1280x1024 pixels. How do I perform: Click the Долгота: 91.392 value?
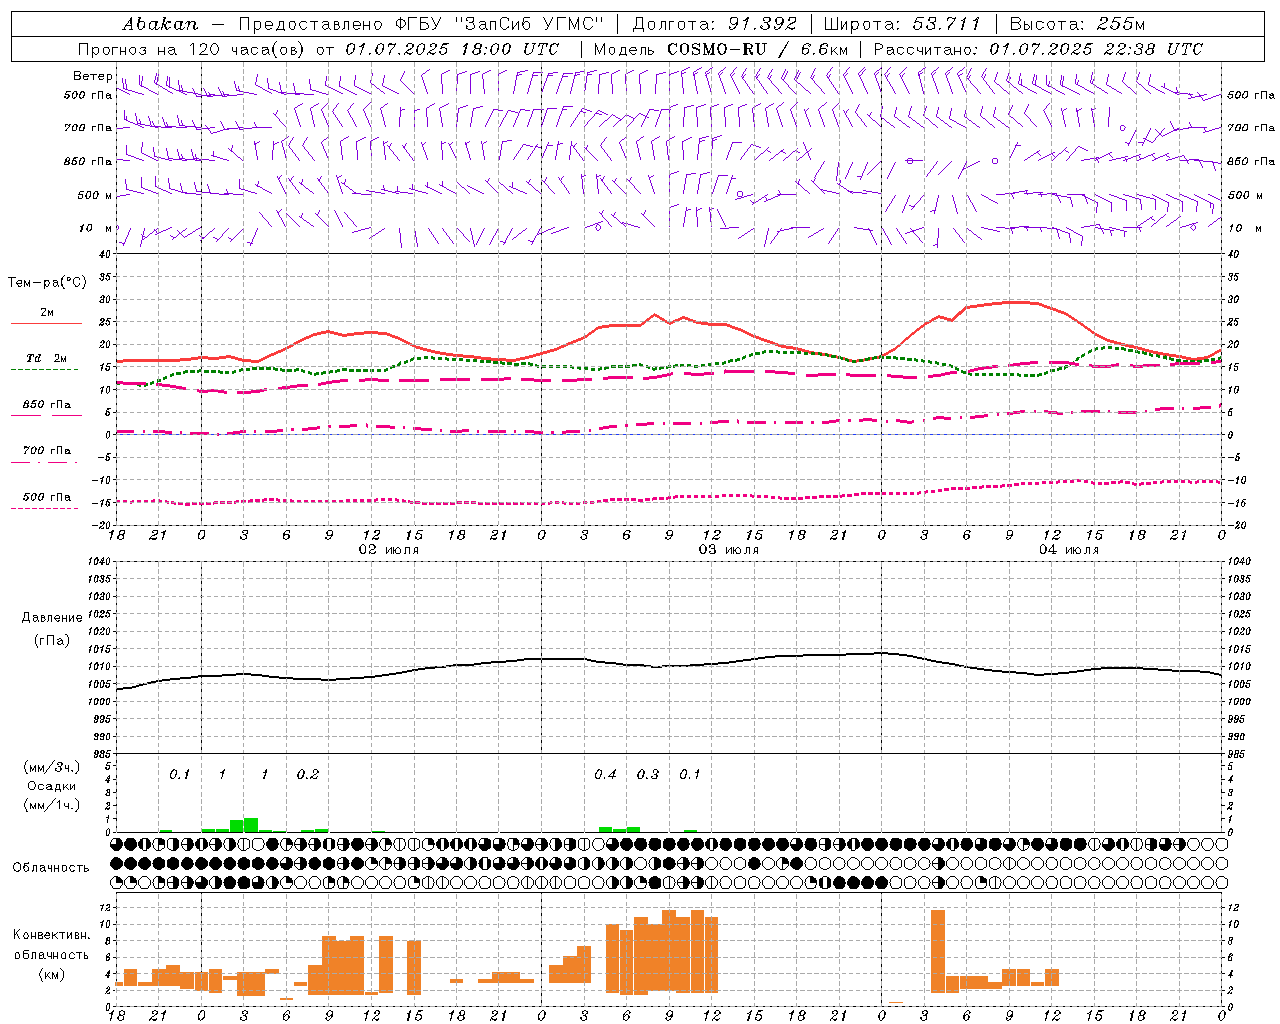point(715,24)
